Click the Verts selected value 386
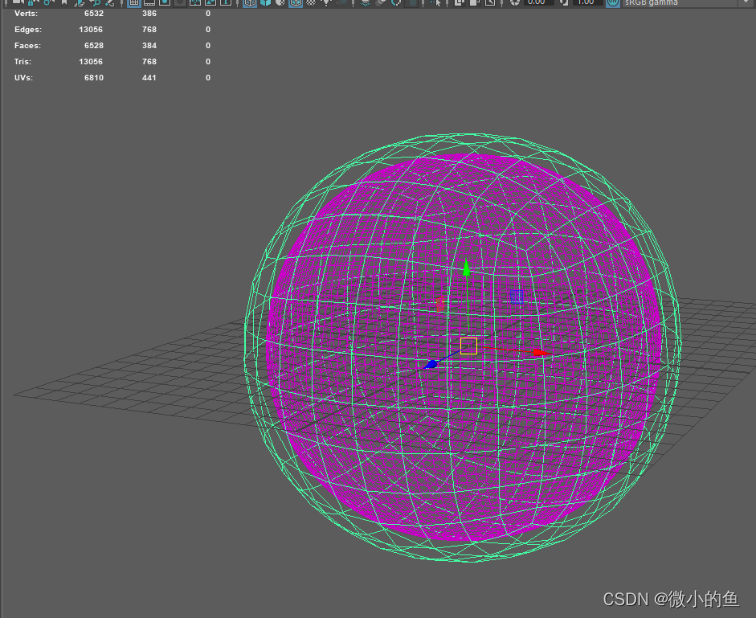756x618 pixels. (149, 13)
